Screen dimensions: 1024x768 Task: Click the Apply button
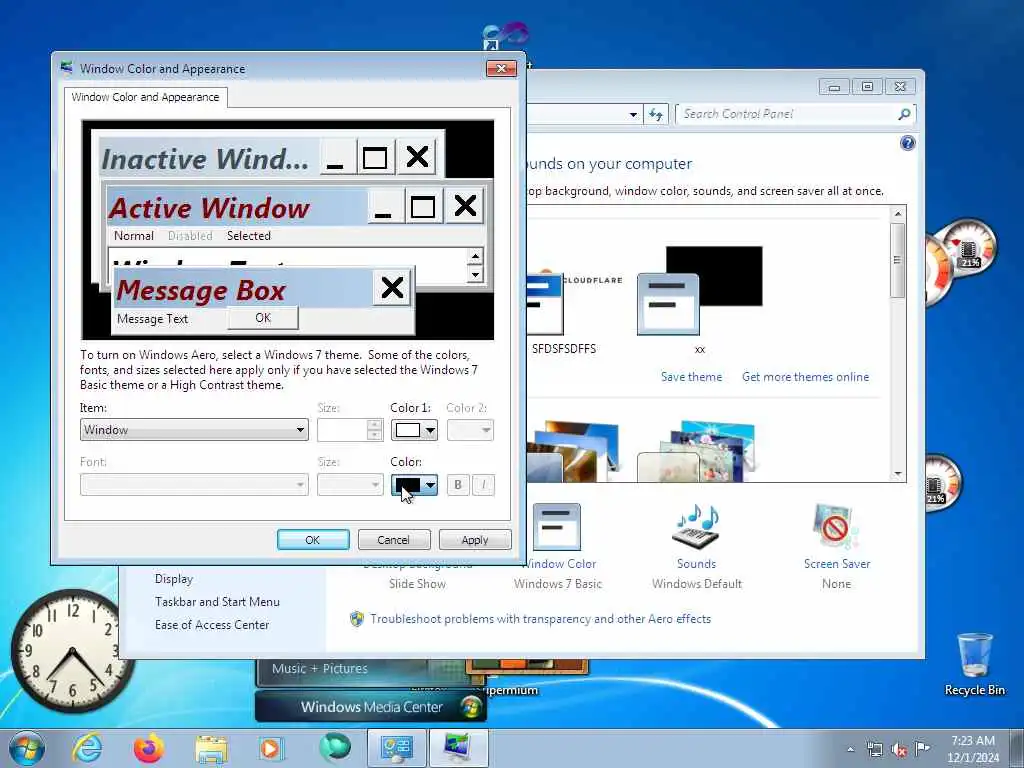pyautogui.click(x=475, y=540)
